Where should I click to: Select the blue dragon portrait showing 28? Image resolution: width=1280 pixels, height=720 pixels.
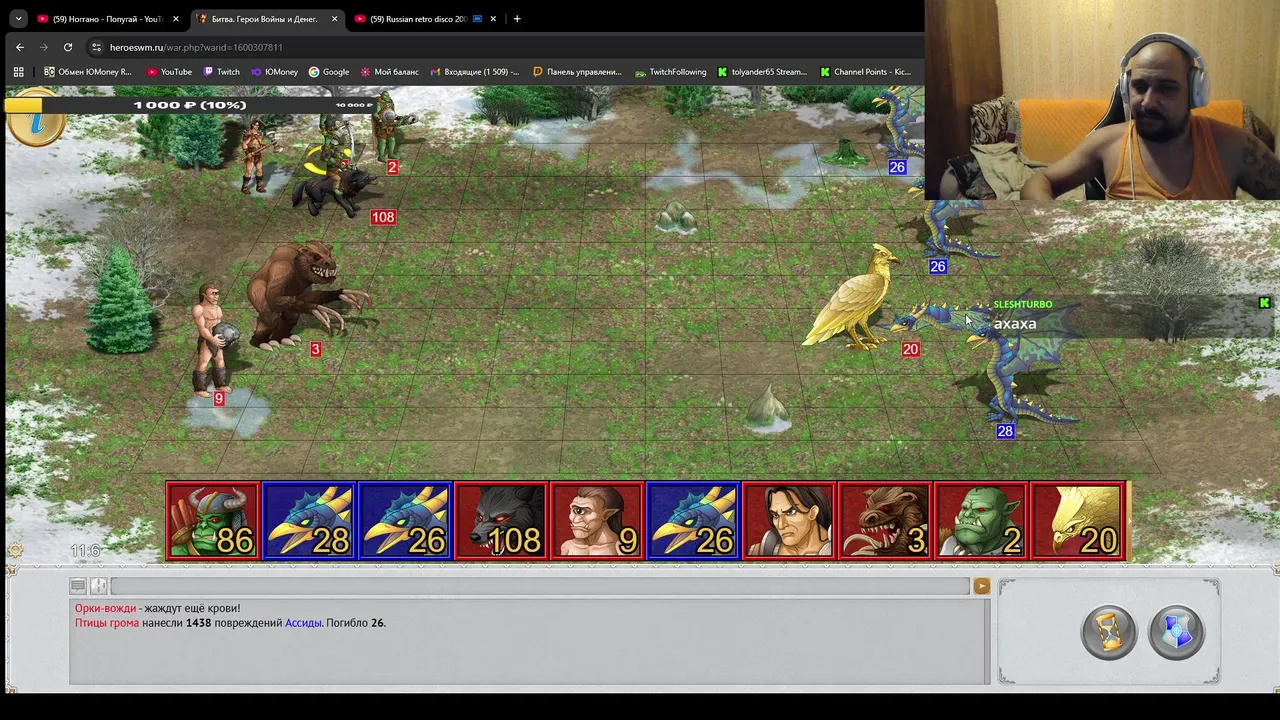pos(309,521)
